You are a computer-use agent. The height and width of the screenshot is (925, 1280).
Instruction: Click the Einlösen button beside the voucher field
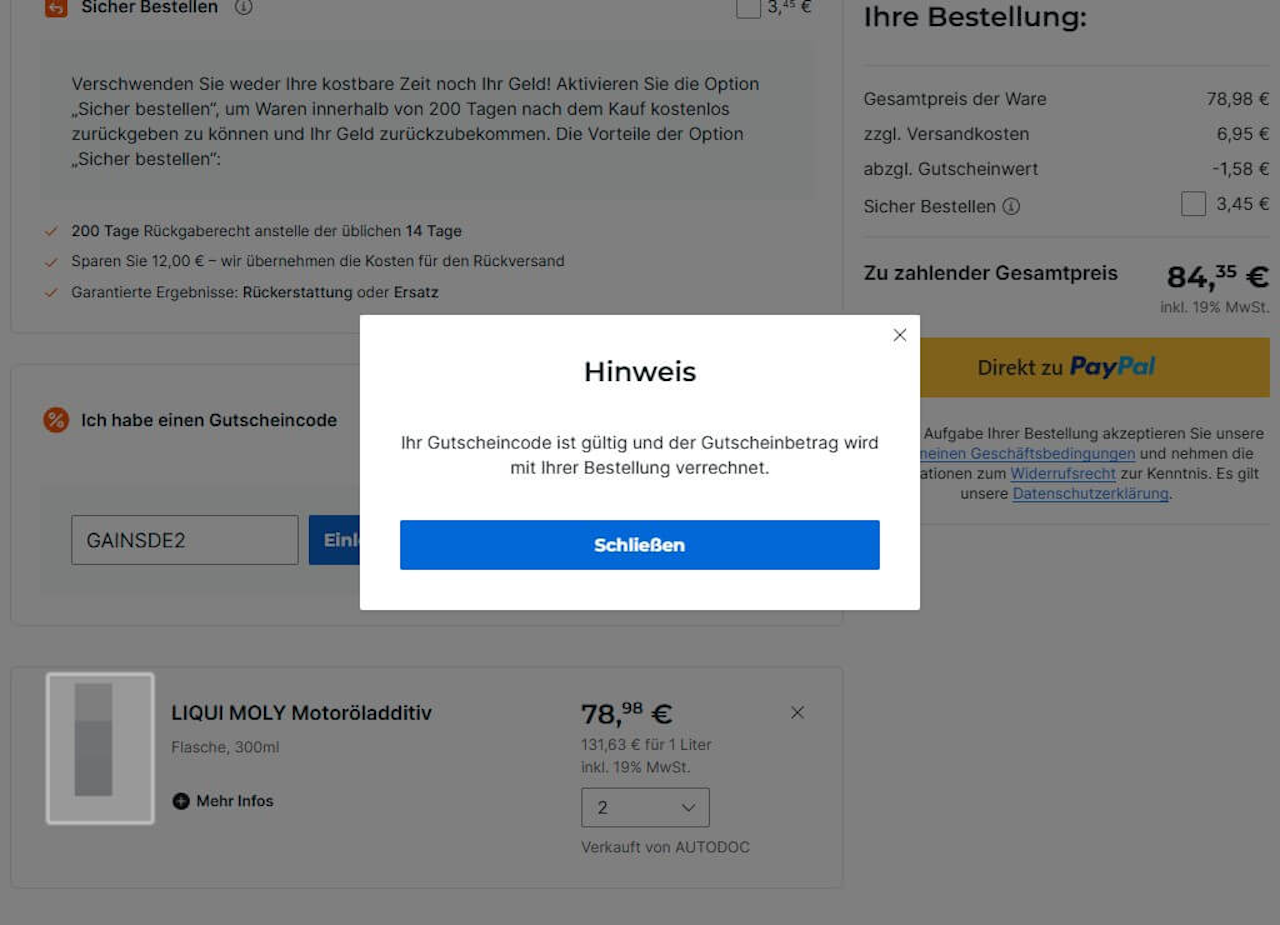[x=335, y=540]
